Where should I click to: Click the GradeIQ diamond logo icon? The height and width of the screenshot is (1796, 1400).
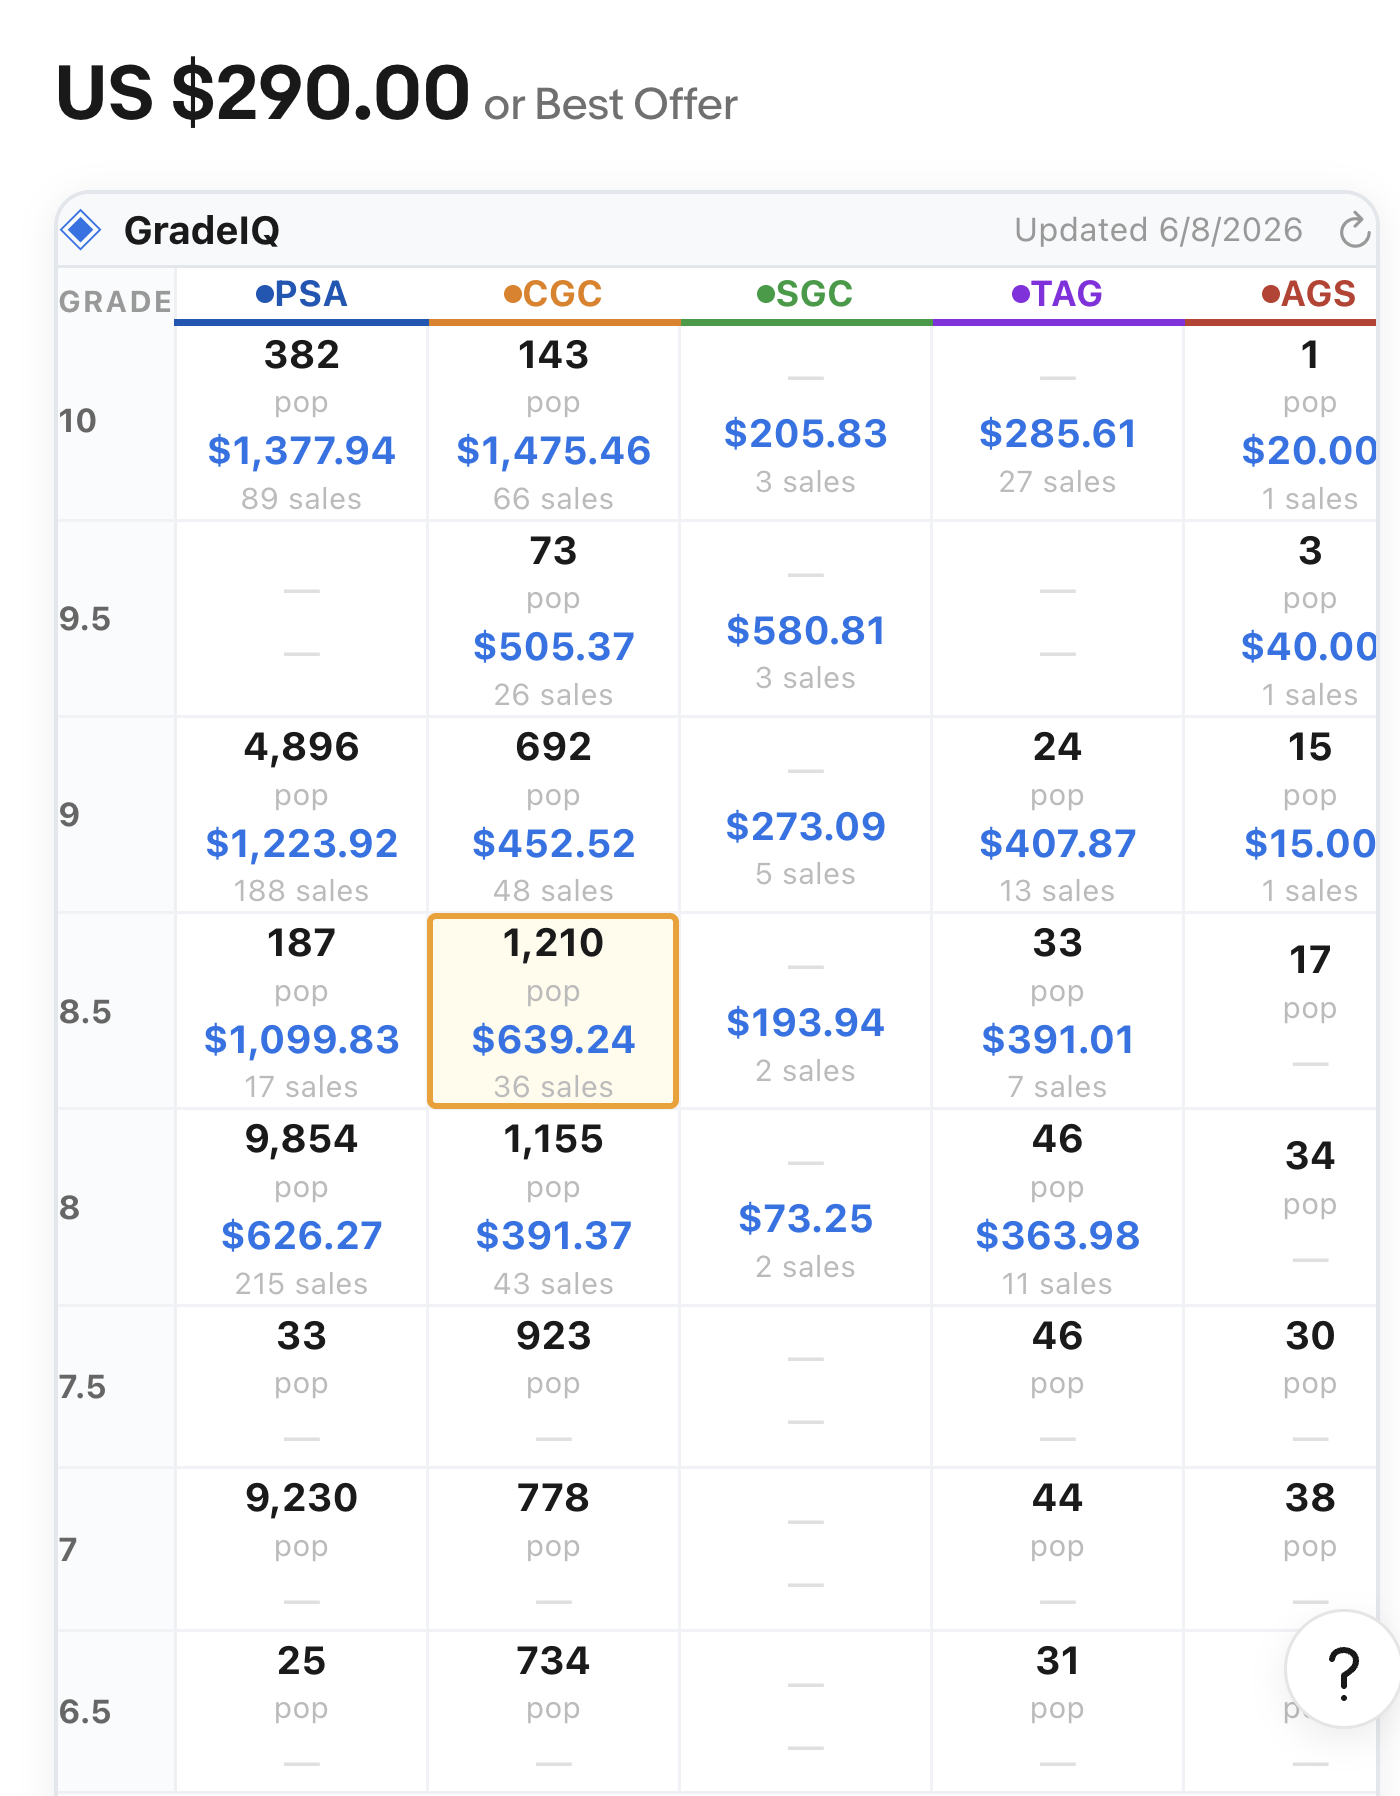pos(81,230)
